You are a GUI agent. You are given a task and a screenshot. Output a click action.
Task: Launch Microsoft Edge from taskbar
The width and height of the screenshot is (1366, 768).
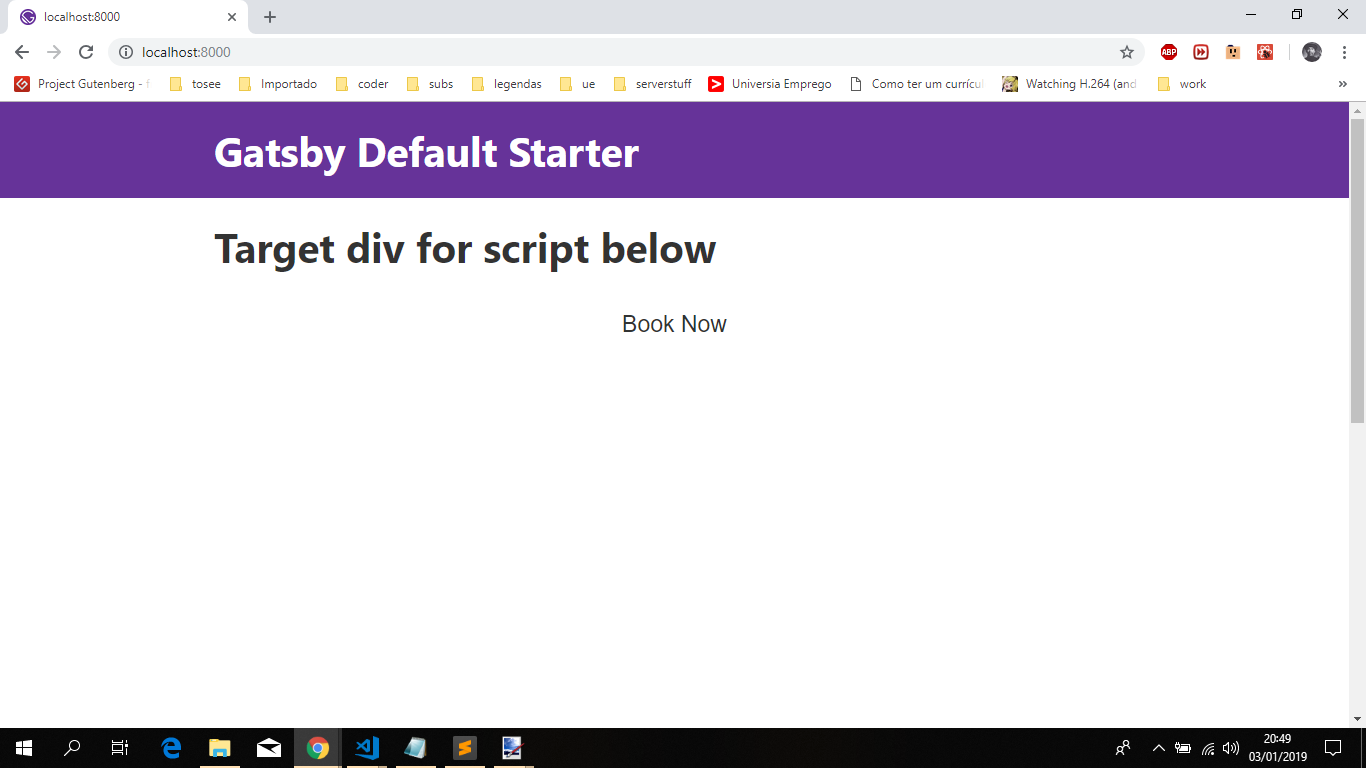(171, 748)
